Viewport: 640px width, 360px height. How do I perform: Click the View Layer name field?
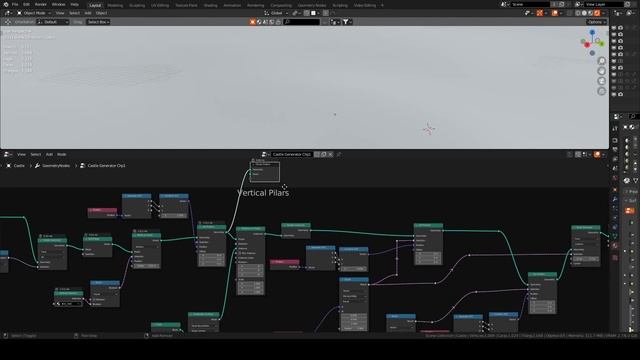[604, 4]
